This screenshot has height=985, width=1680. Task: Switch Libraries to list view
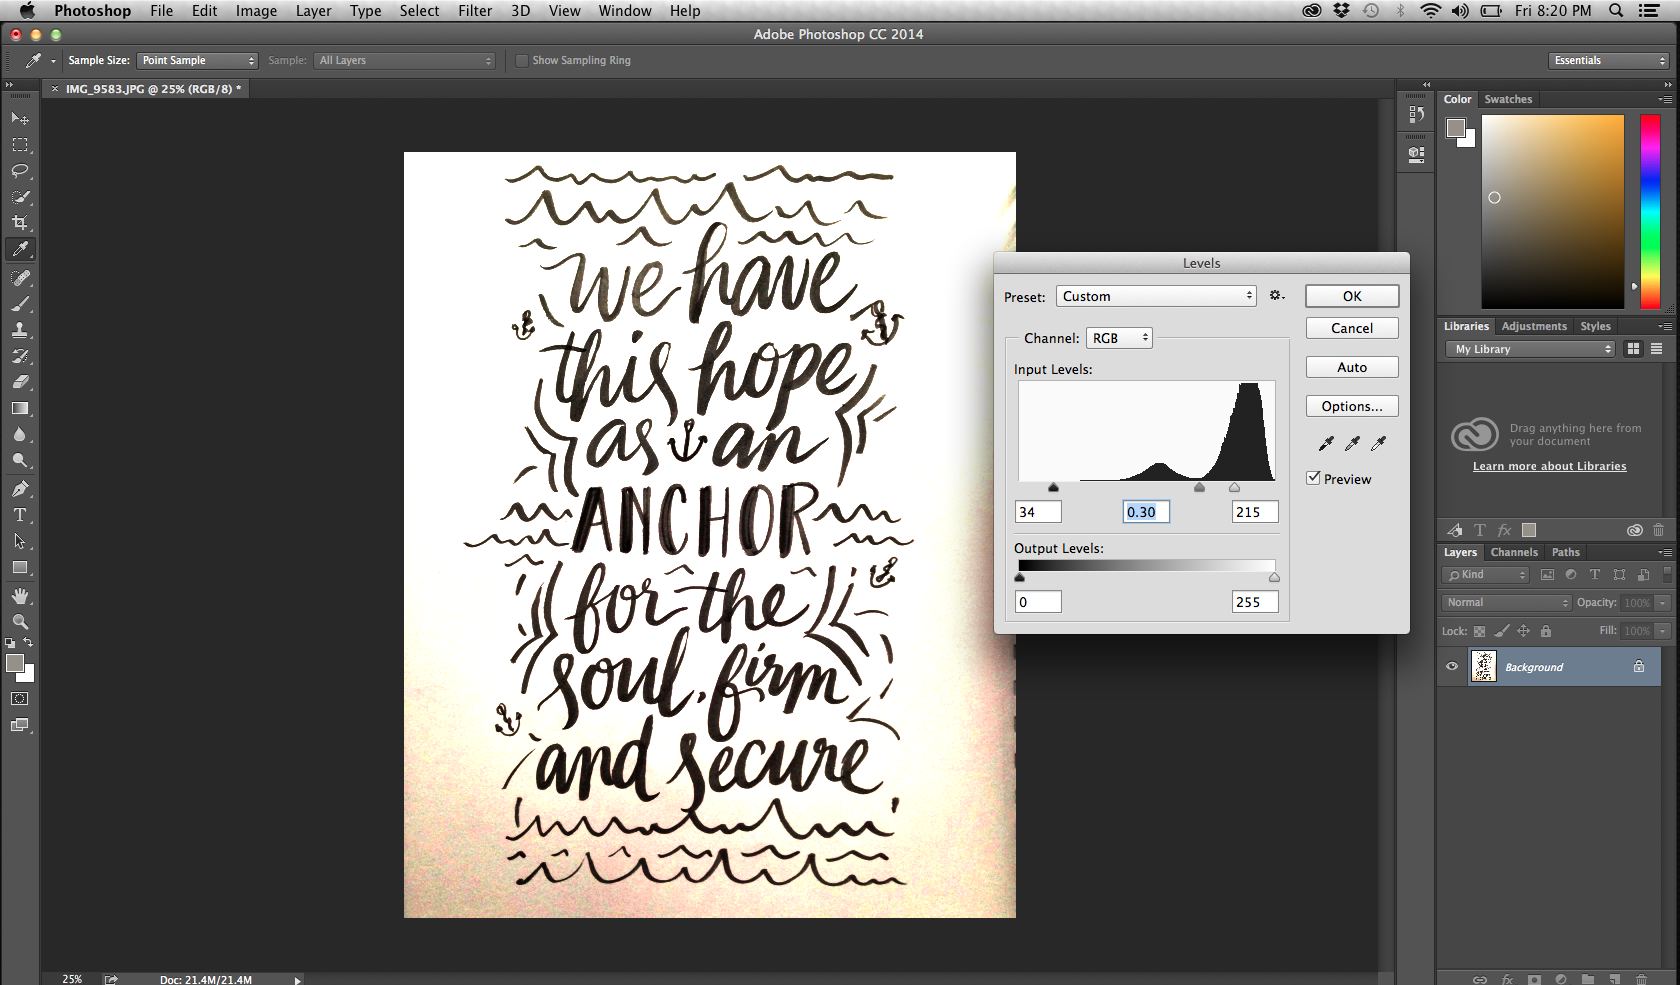1656,349
